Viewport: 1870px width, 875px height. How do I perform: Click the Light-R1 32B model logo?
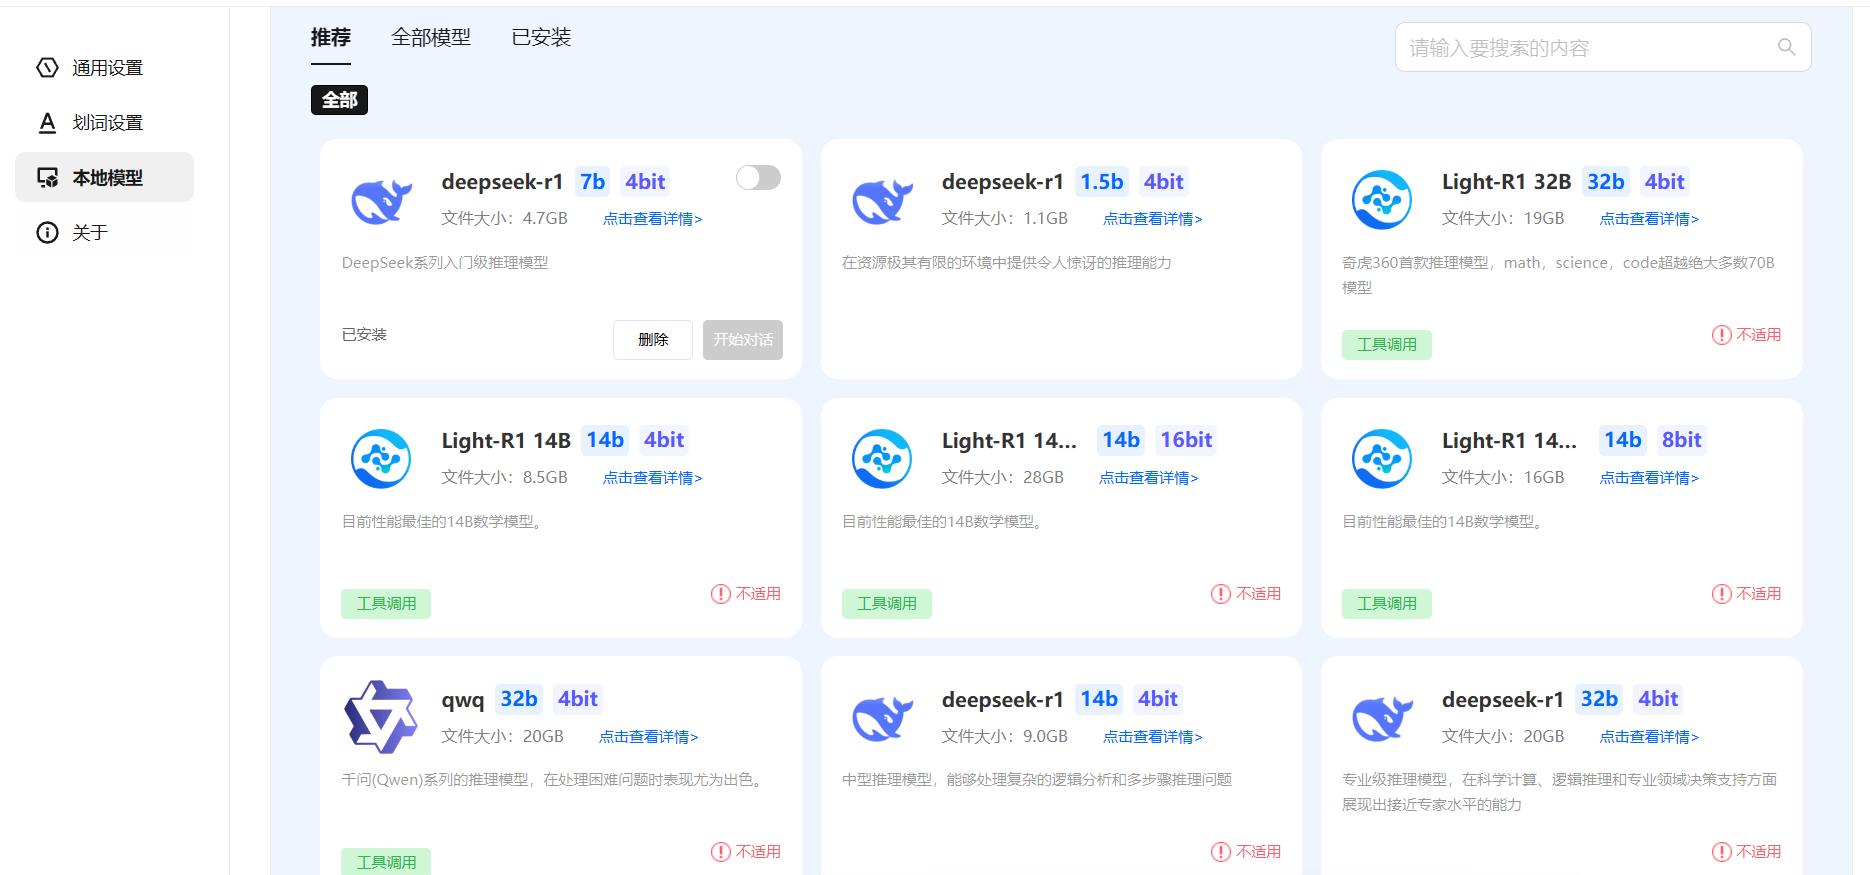point(1382,200)
